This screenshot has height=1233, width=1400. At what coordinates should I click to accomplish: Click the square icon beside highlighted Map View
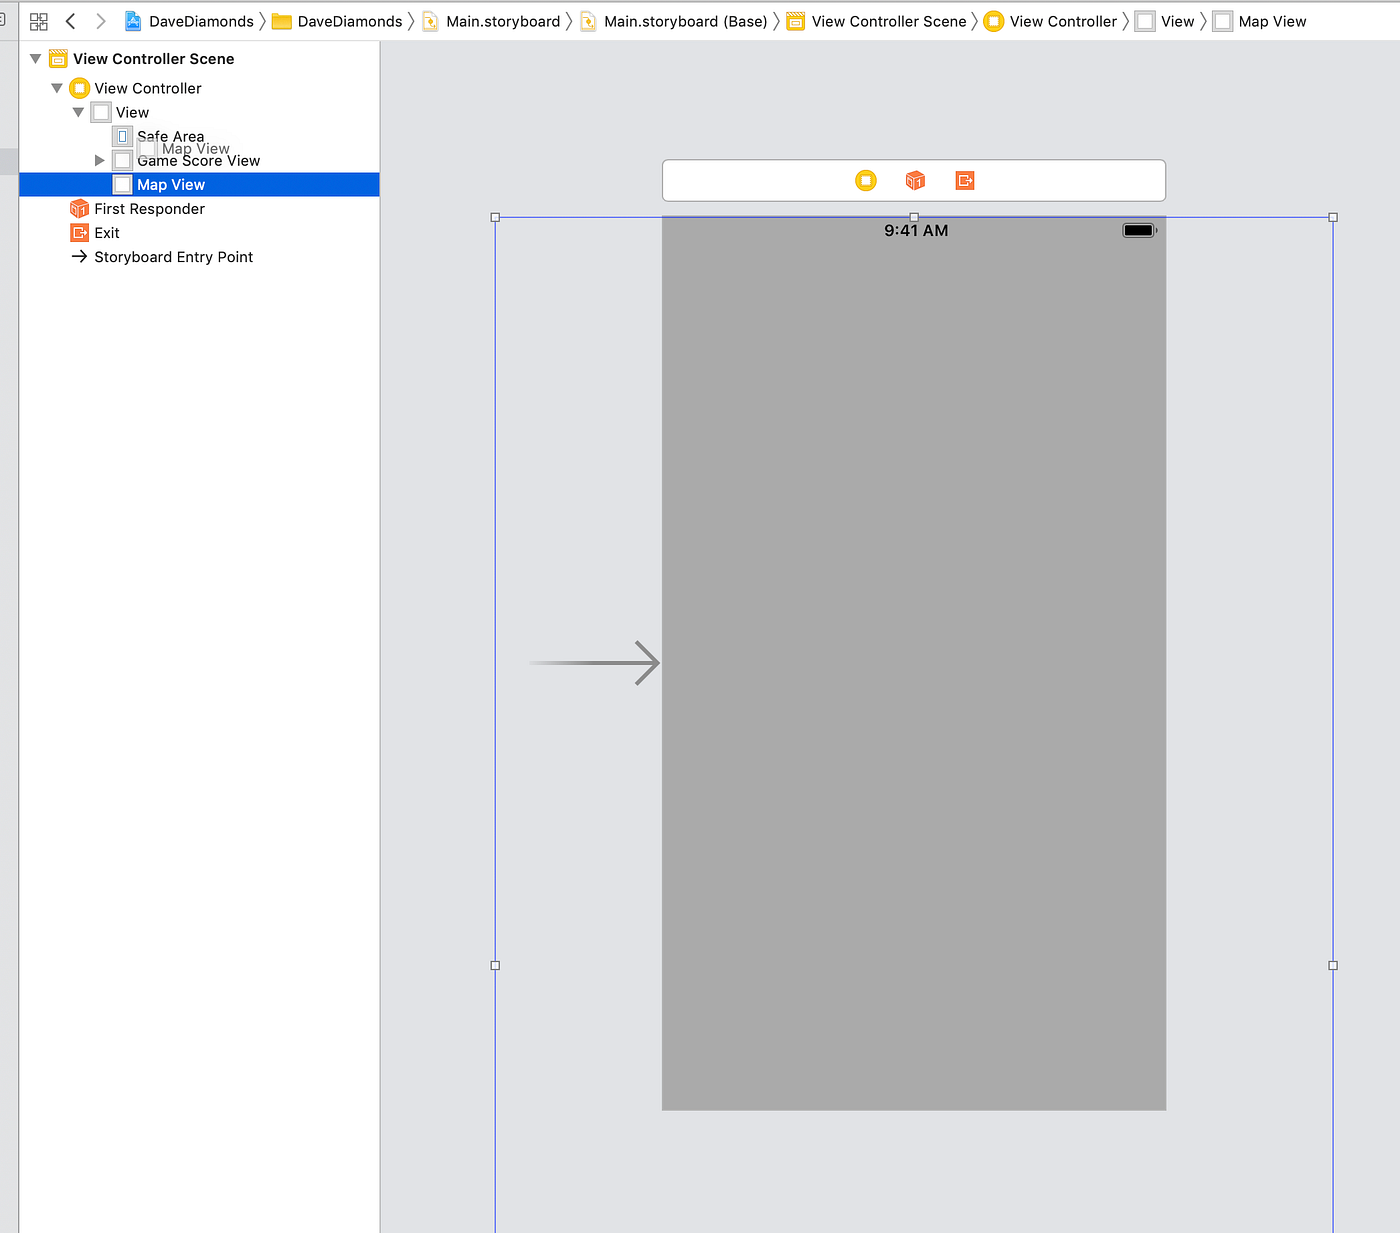coord(122,184)
